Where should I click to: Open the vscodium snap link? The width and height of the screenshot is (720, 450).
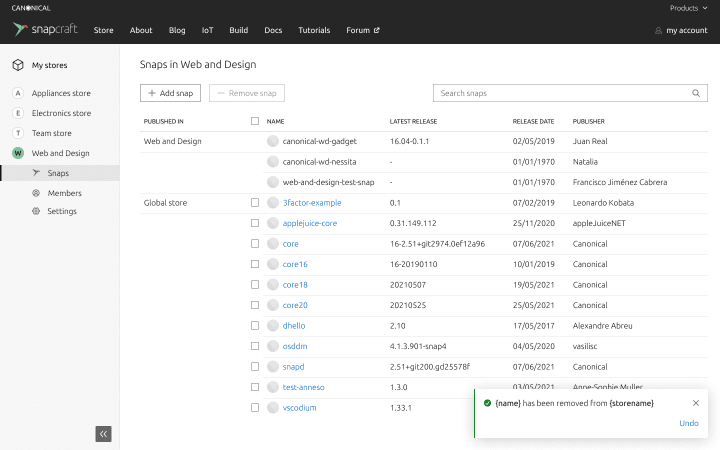(299, 408)
